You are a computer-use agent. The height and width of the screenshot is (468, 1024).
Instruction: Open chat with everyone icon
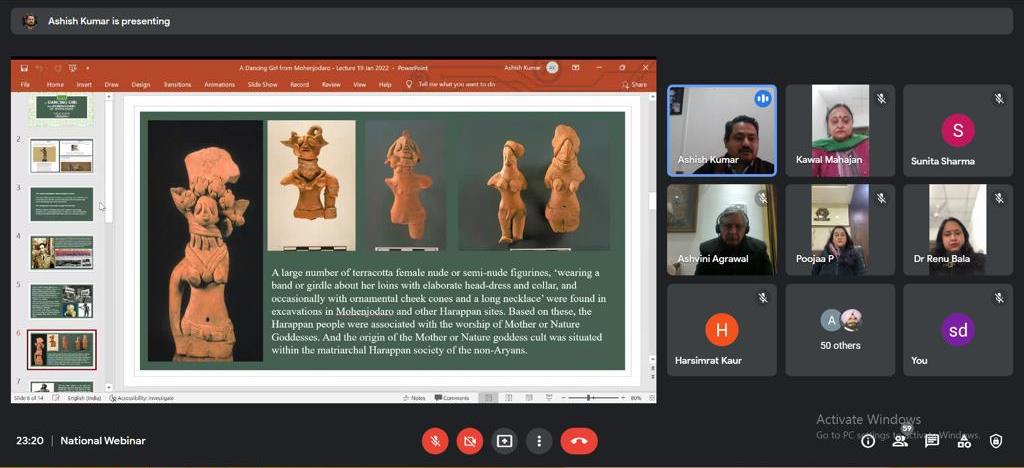pyautogui.click(x=932, y=441)
